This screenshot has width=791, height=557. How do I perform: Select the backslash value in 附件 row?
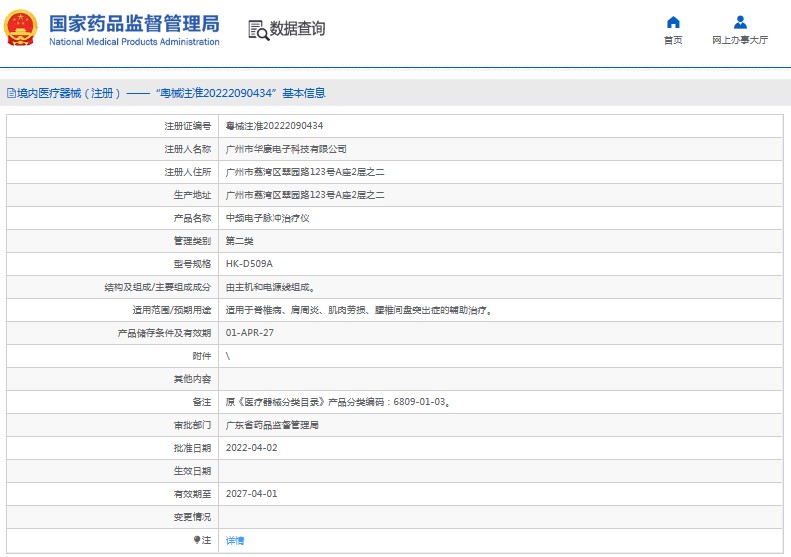[x=228, y=356]
